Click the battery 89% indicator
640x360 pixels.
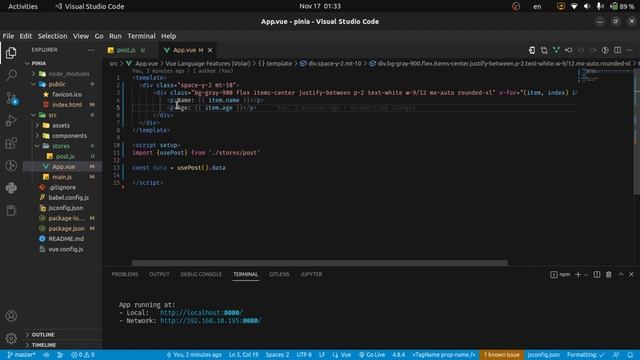[623, 6]
